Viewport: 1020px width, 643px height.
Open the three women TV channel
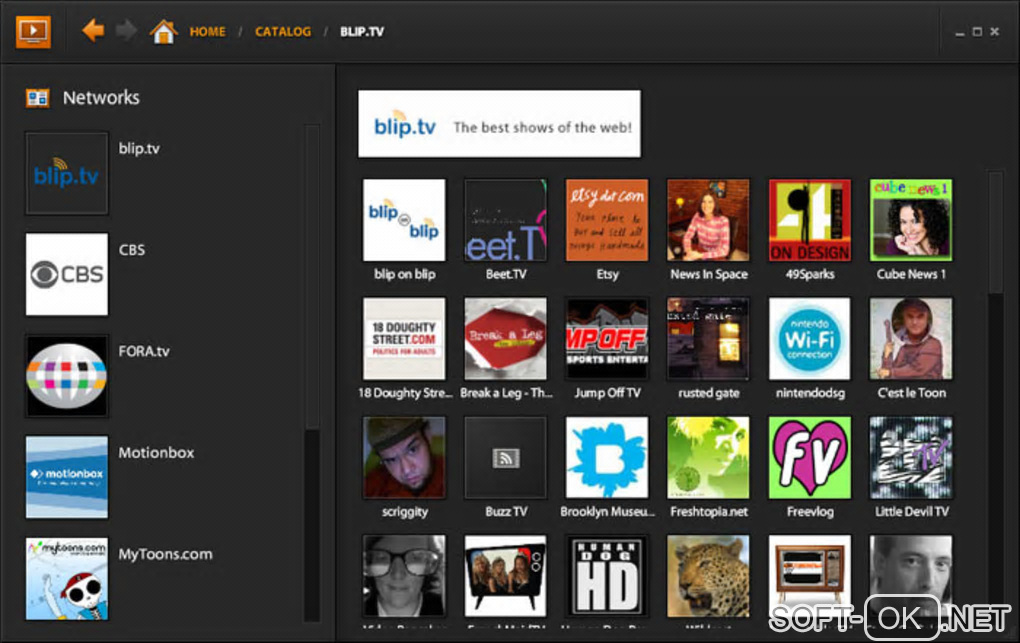tap(505, 576)
